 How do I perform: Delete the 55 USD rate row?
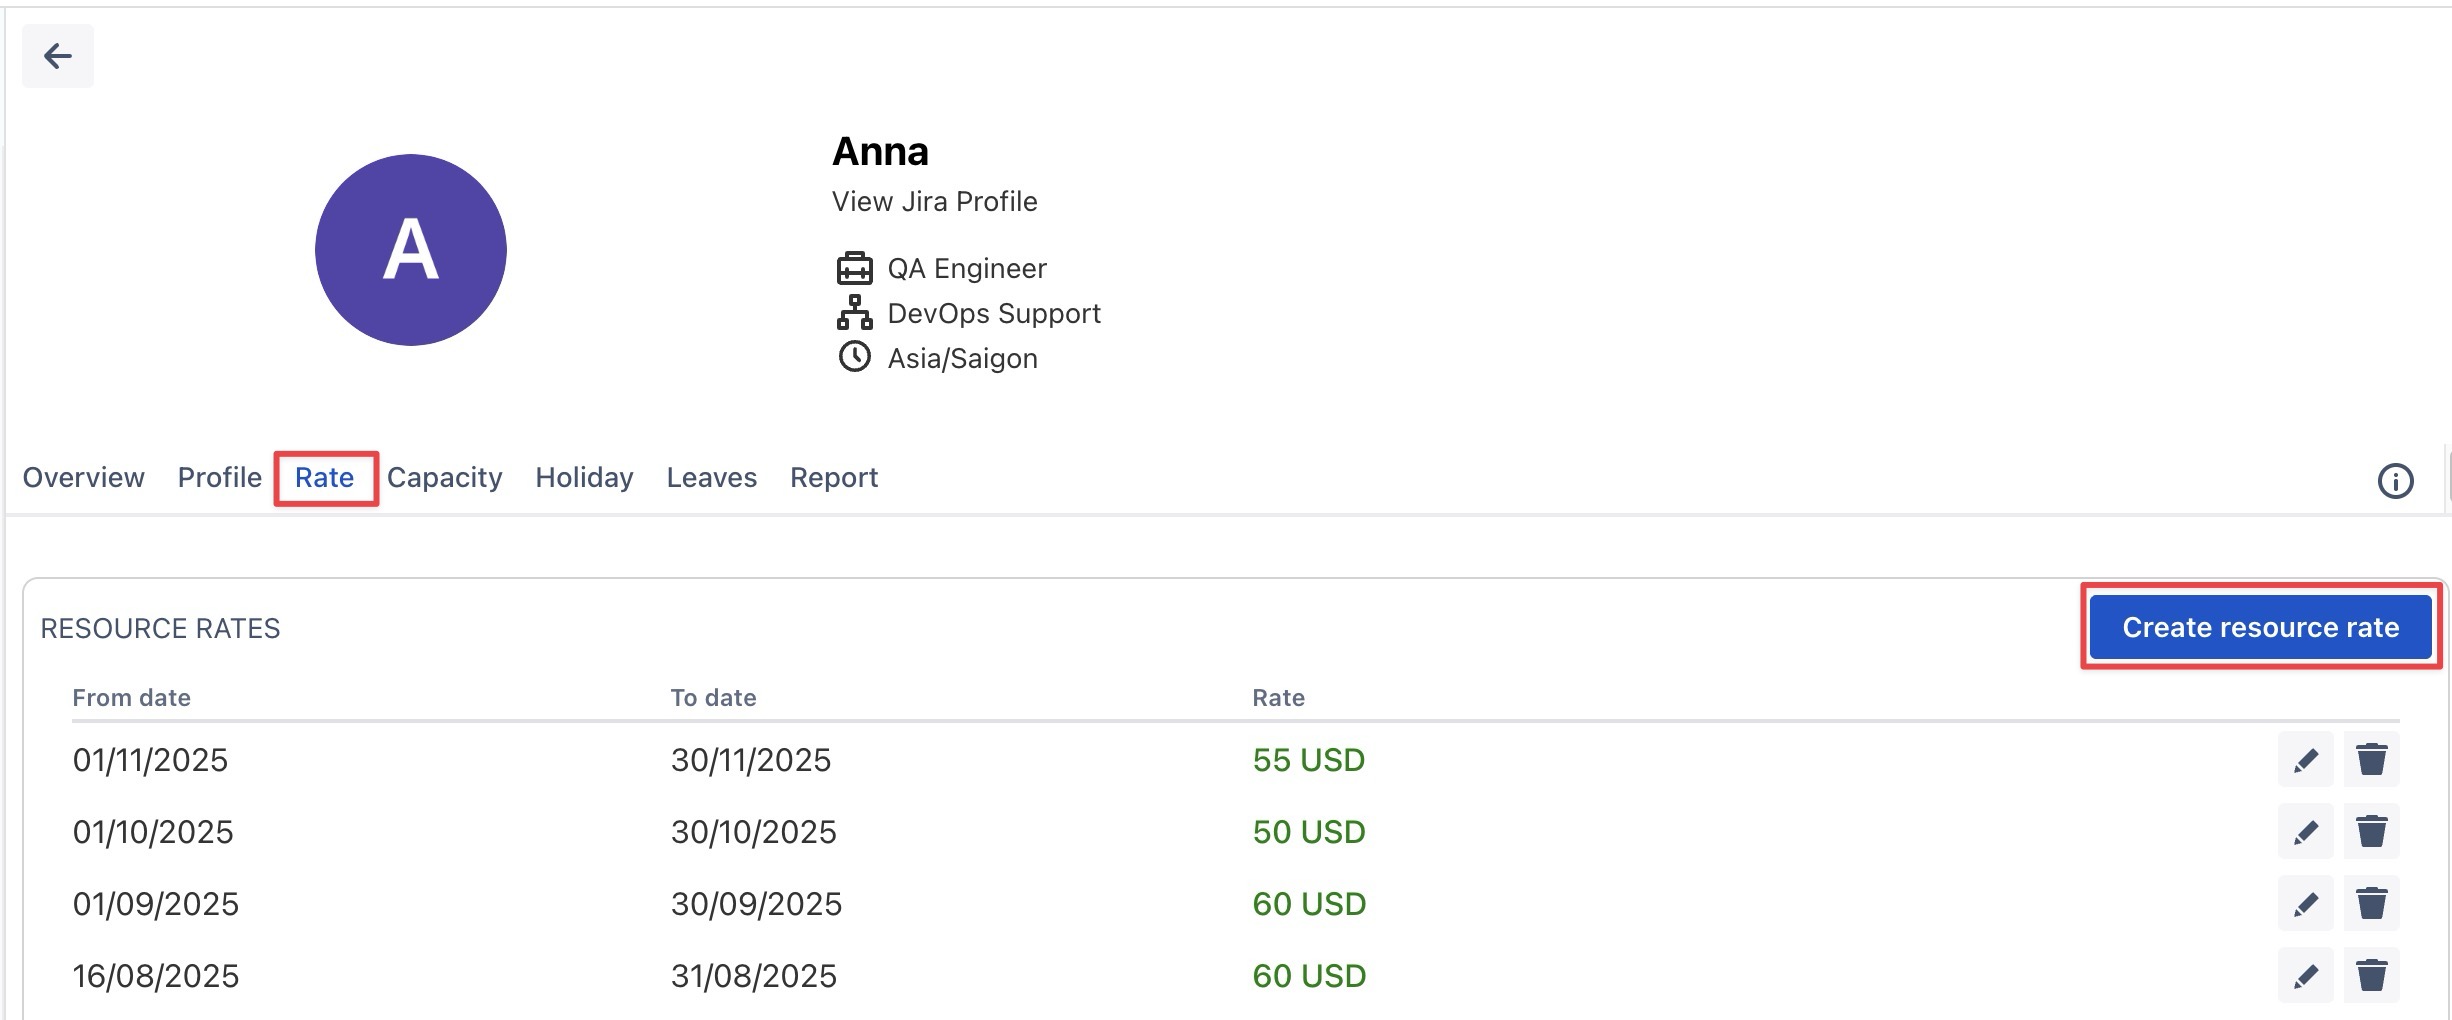pos(2371,760)
